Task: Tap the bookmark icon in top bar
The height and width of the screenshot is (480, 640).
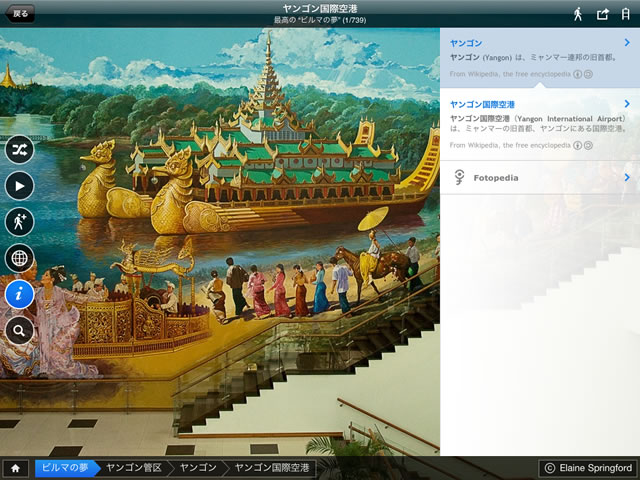Action: pyautogui.click(x=625, y=14)
